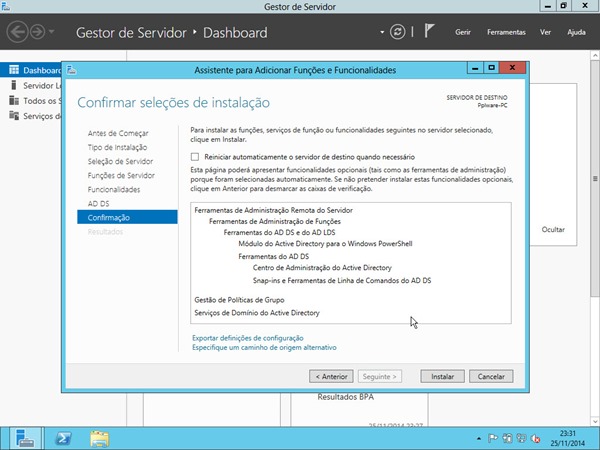Screen dimensions: 600x450
Task: Click the muted volume tray icon
Action: (x=536, y=439)
